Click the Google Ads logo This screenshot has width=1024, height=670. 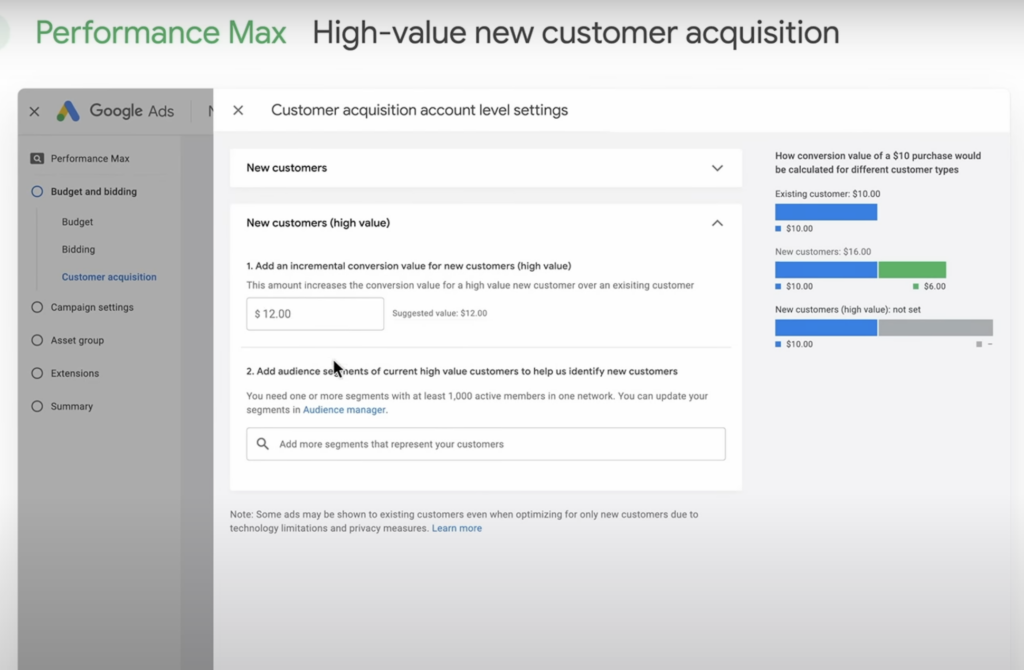[x=68, y=111]
